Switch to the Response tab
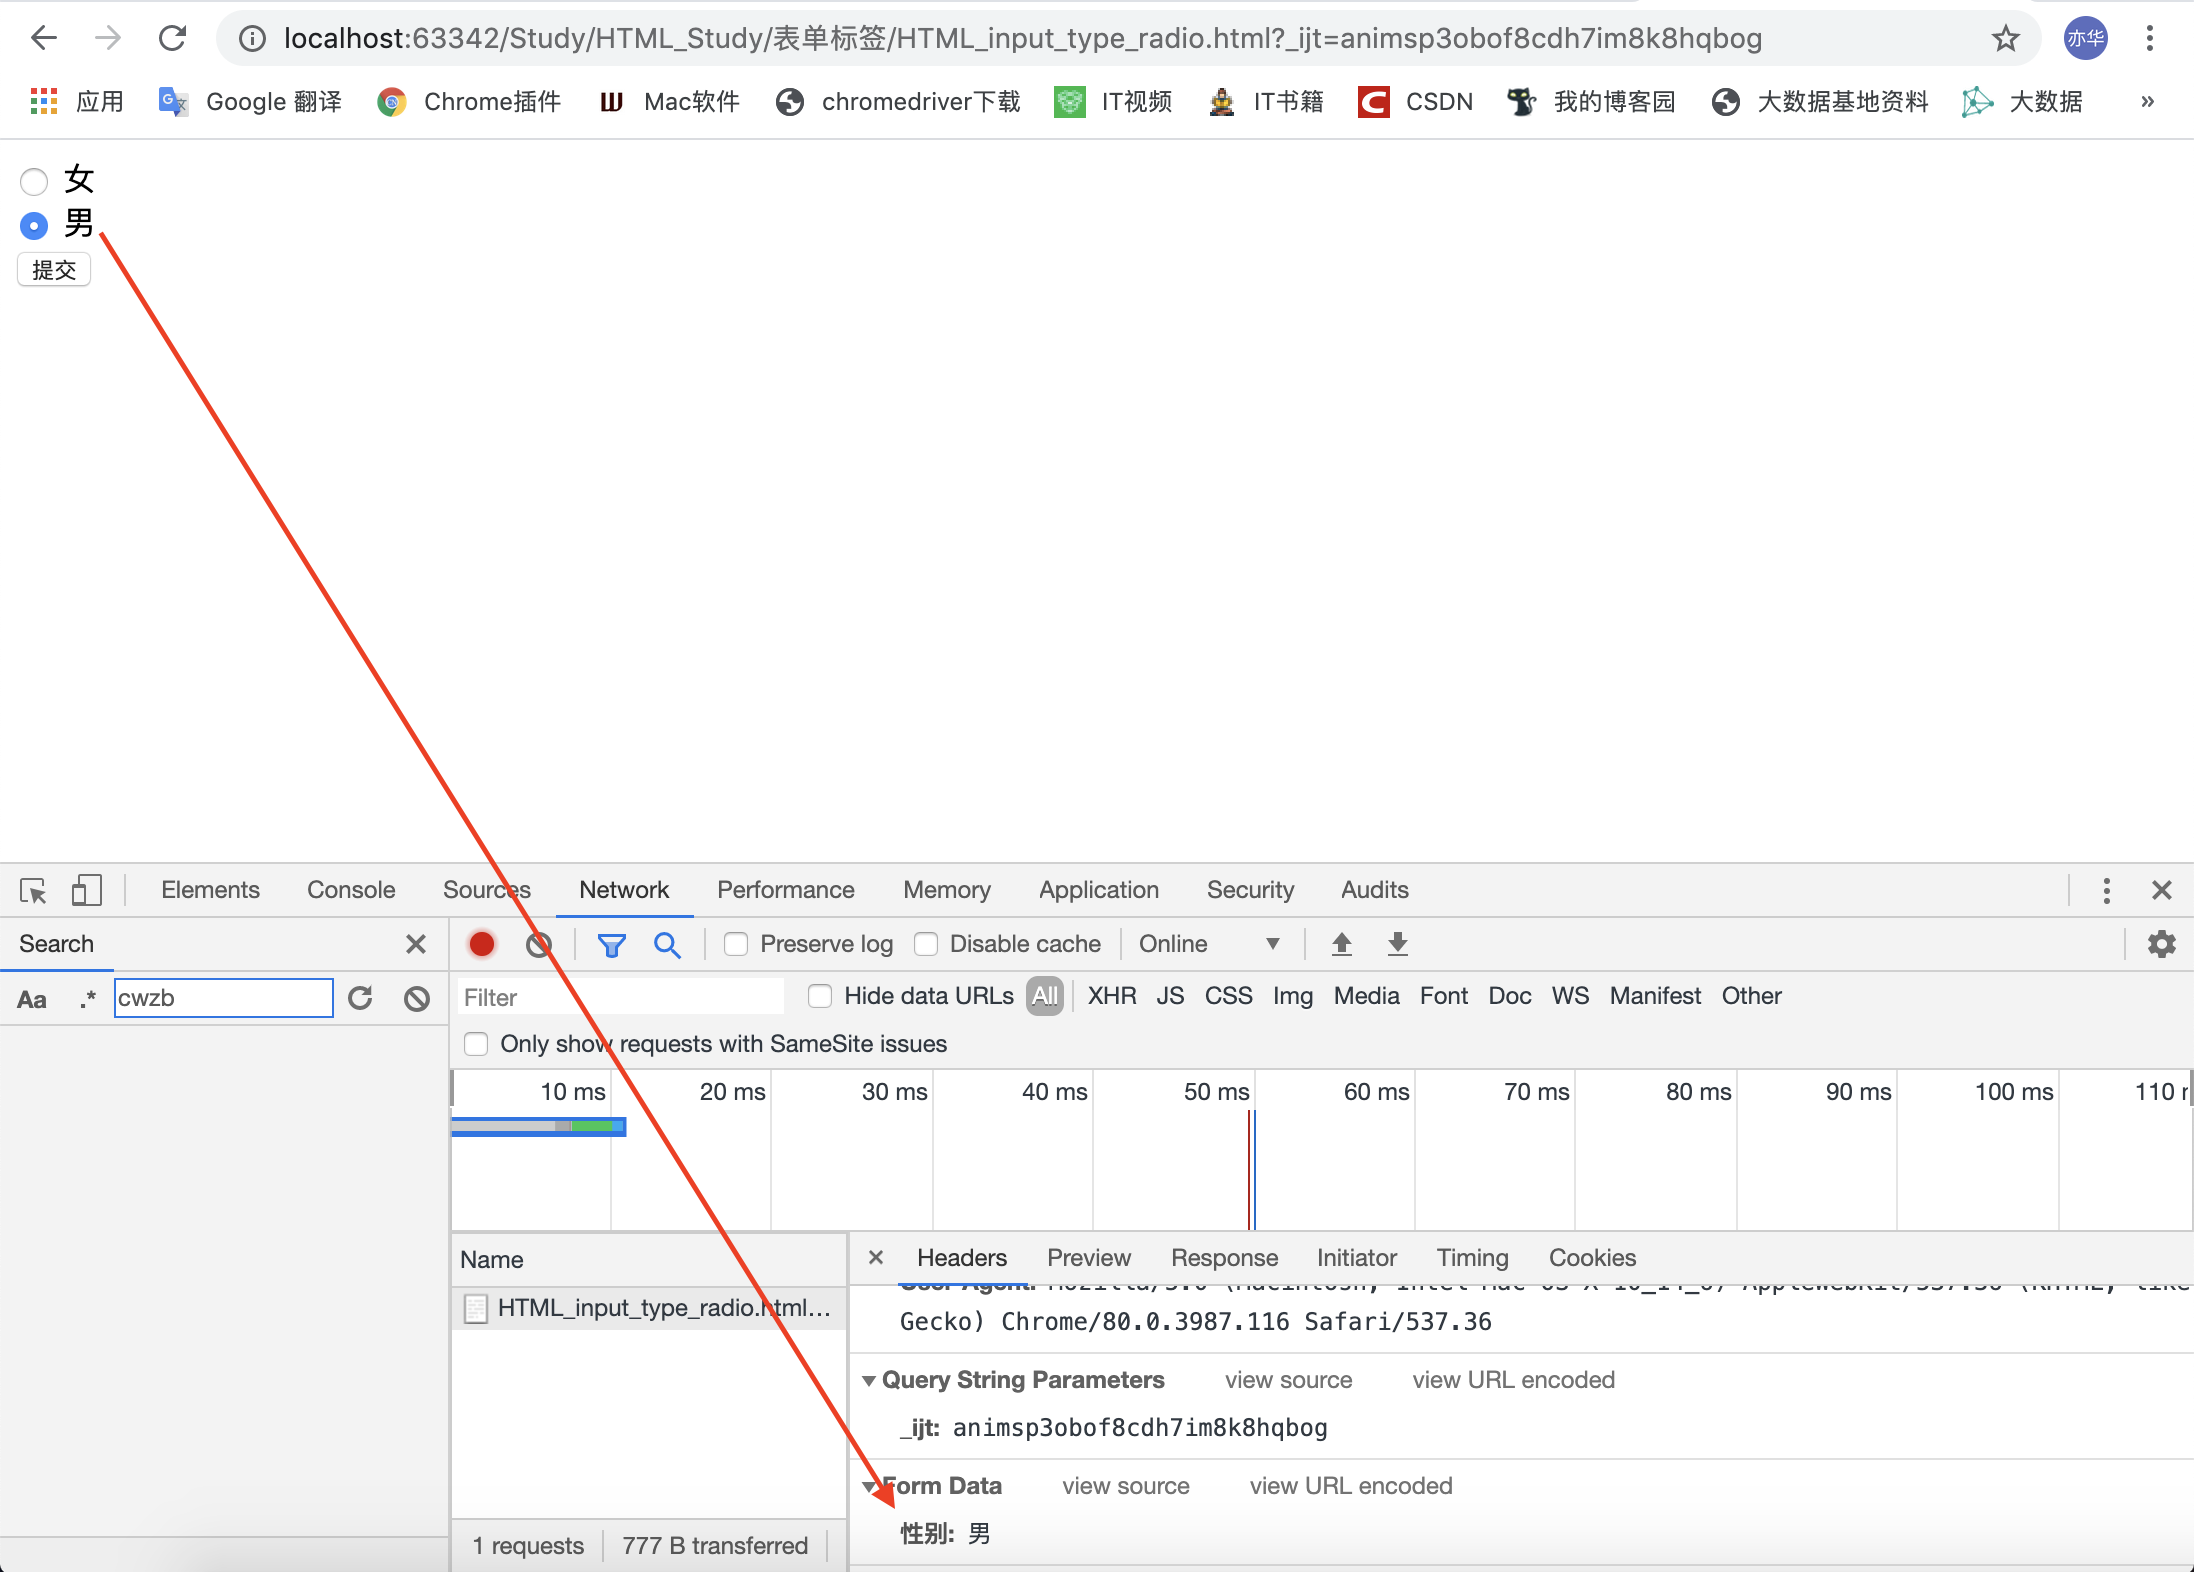The height and width of the screenshot is (1572, 2194). (x=1225, y=1257)
